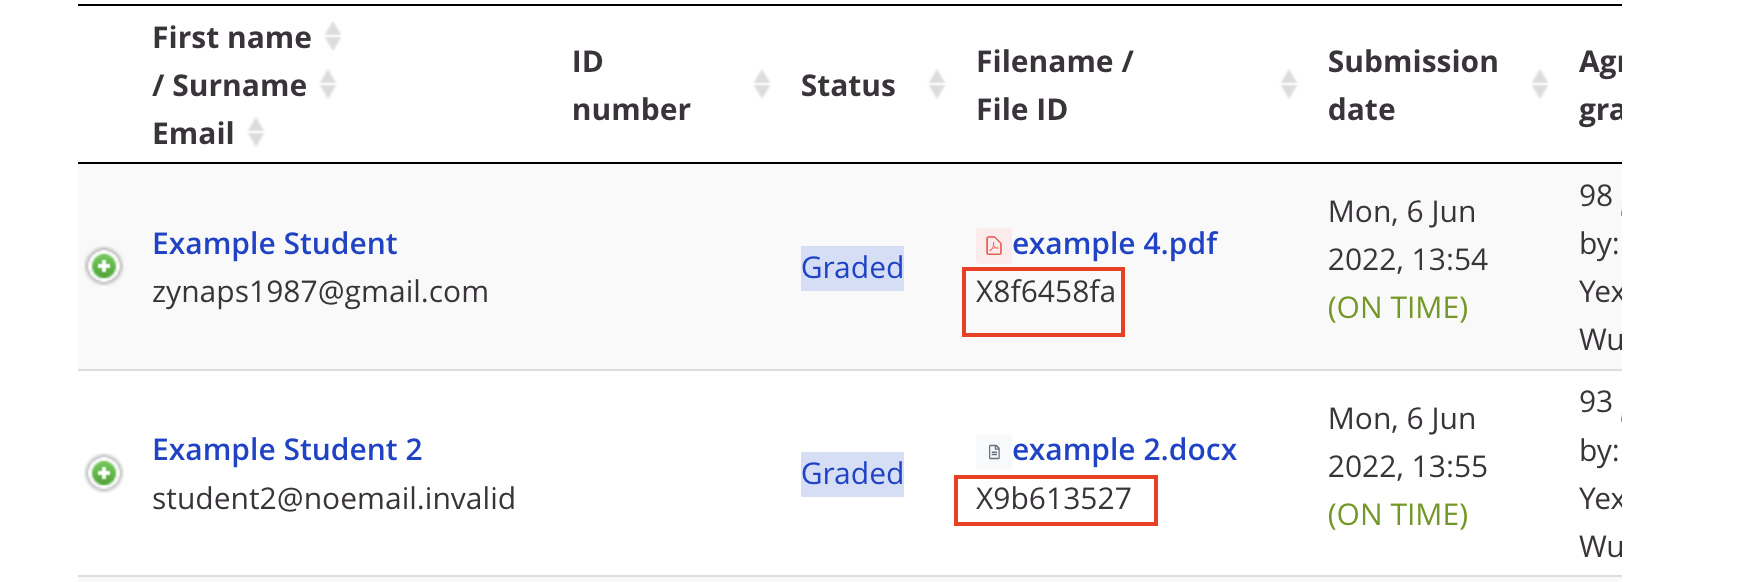Viewport: 1762px width, 582px height.
Task: Open the example 2.docx file
Action: click(1124, 450)
